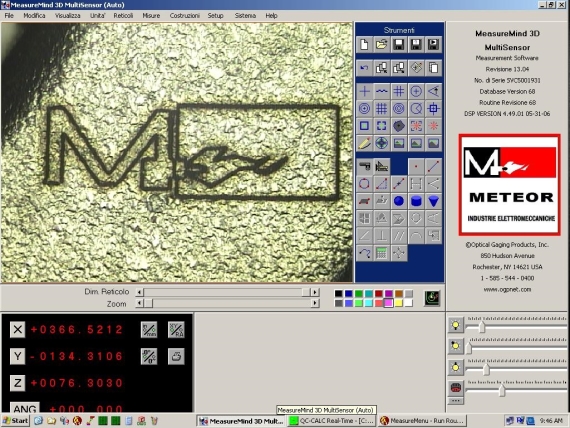
Task: Toggle XY/RA coordinate mode button
Action: [x=176, y=329]
